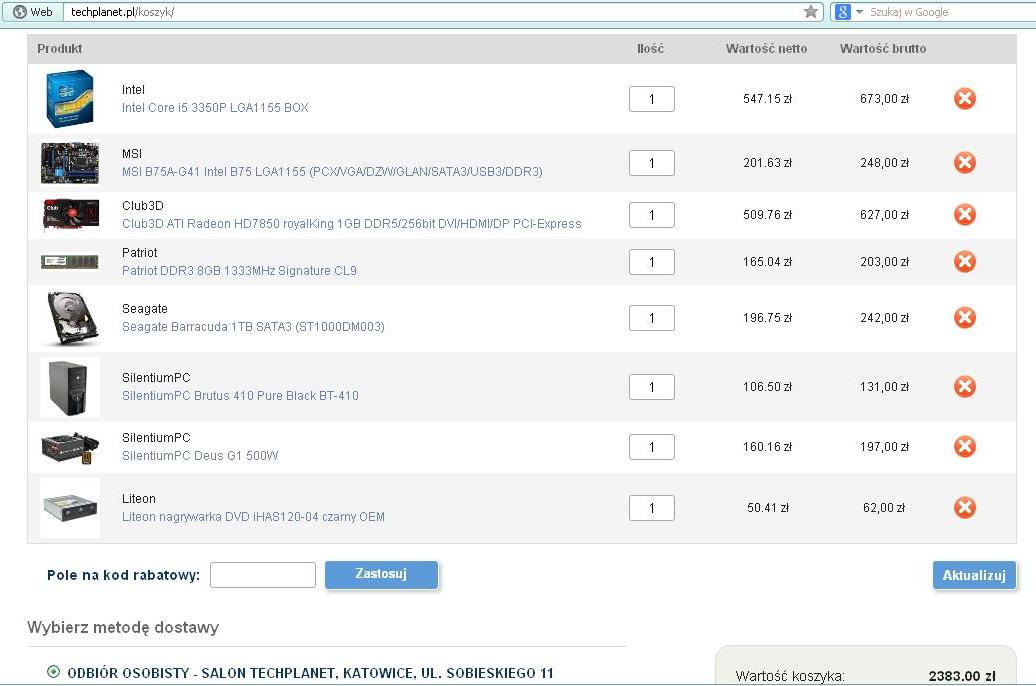Remove SilentiumPC Brutus 410 case from cart
The image size is (1036, 686).
tap(965, 387)
